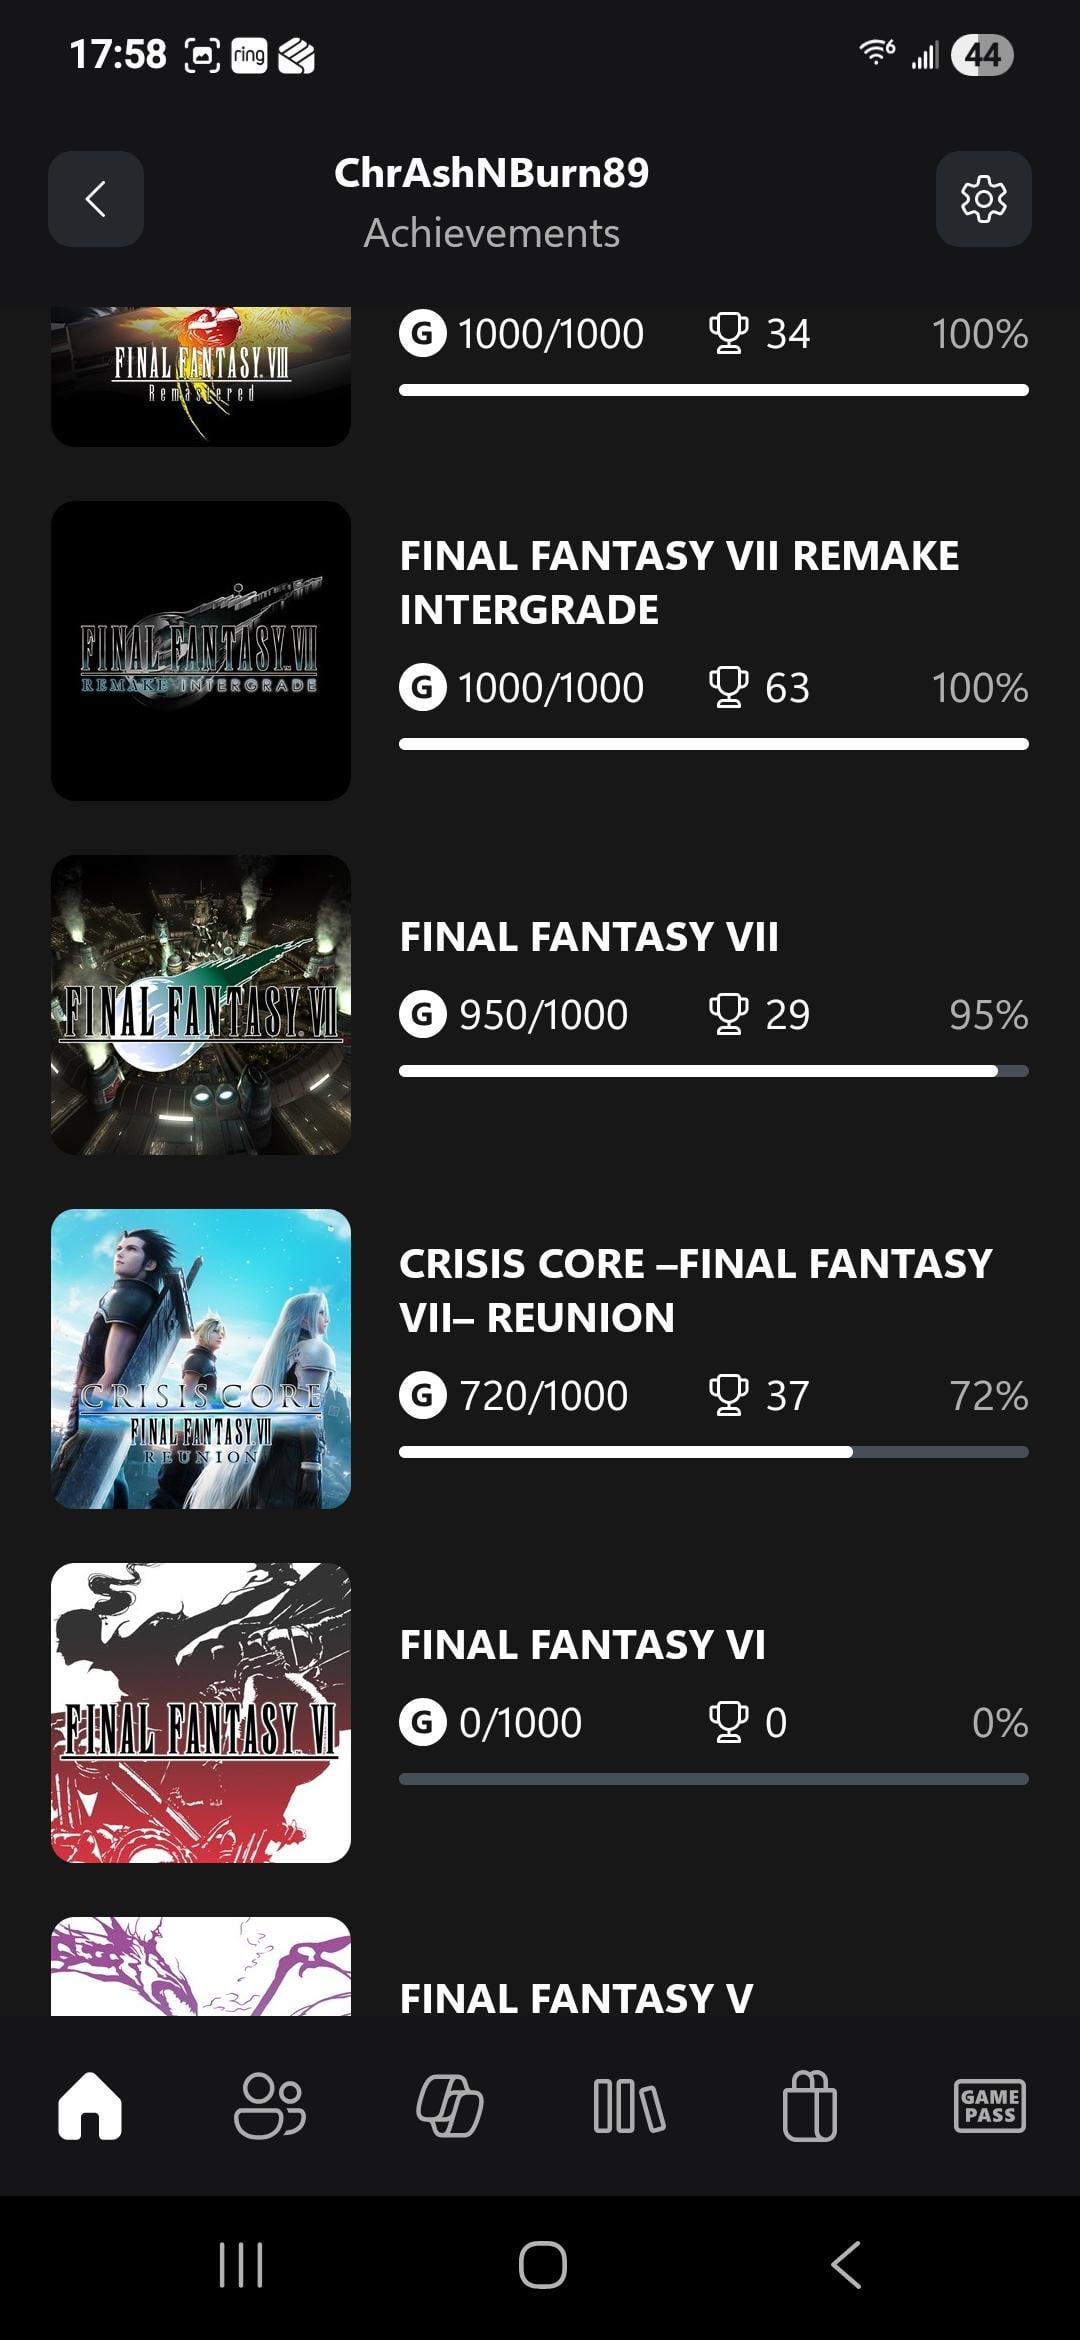The height and width of the screenshot is (2340, 1080).
Task: Tap the ChrAshNBurn89 profile name header
Action: pos(491,173)
